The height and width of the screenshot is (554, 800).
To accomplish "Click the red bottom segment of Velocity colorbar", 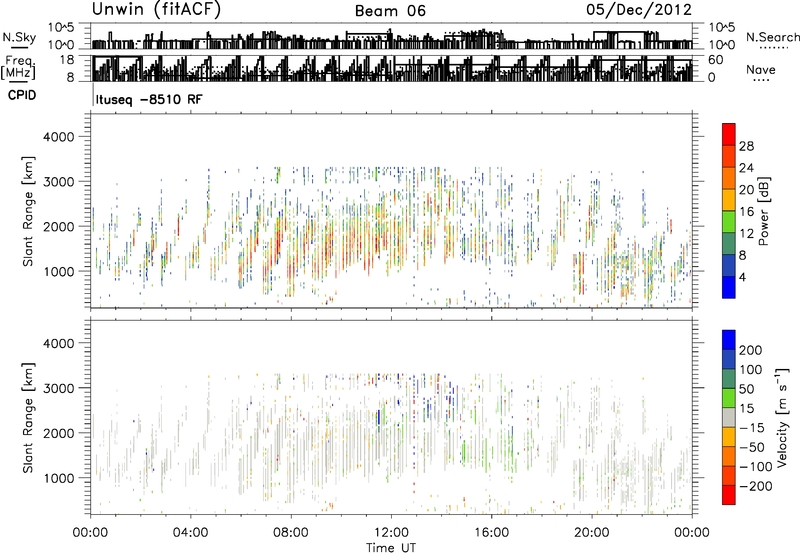I will [729, 495].
